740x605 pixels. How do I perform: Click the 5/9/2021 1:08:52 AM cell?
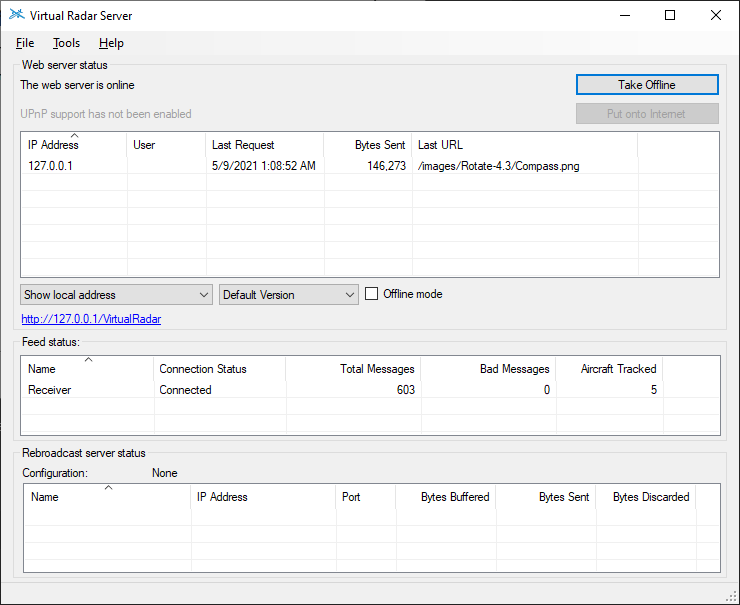264,166
